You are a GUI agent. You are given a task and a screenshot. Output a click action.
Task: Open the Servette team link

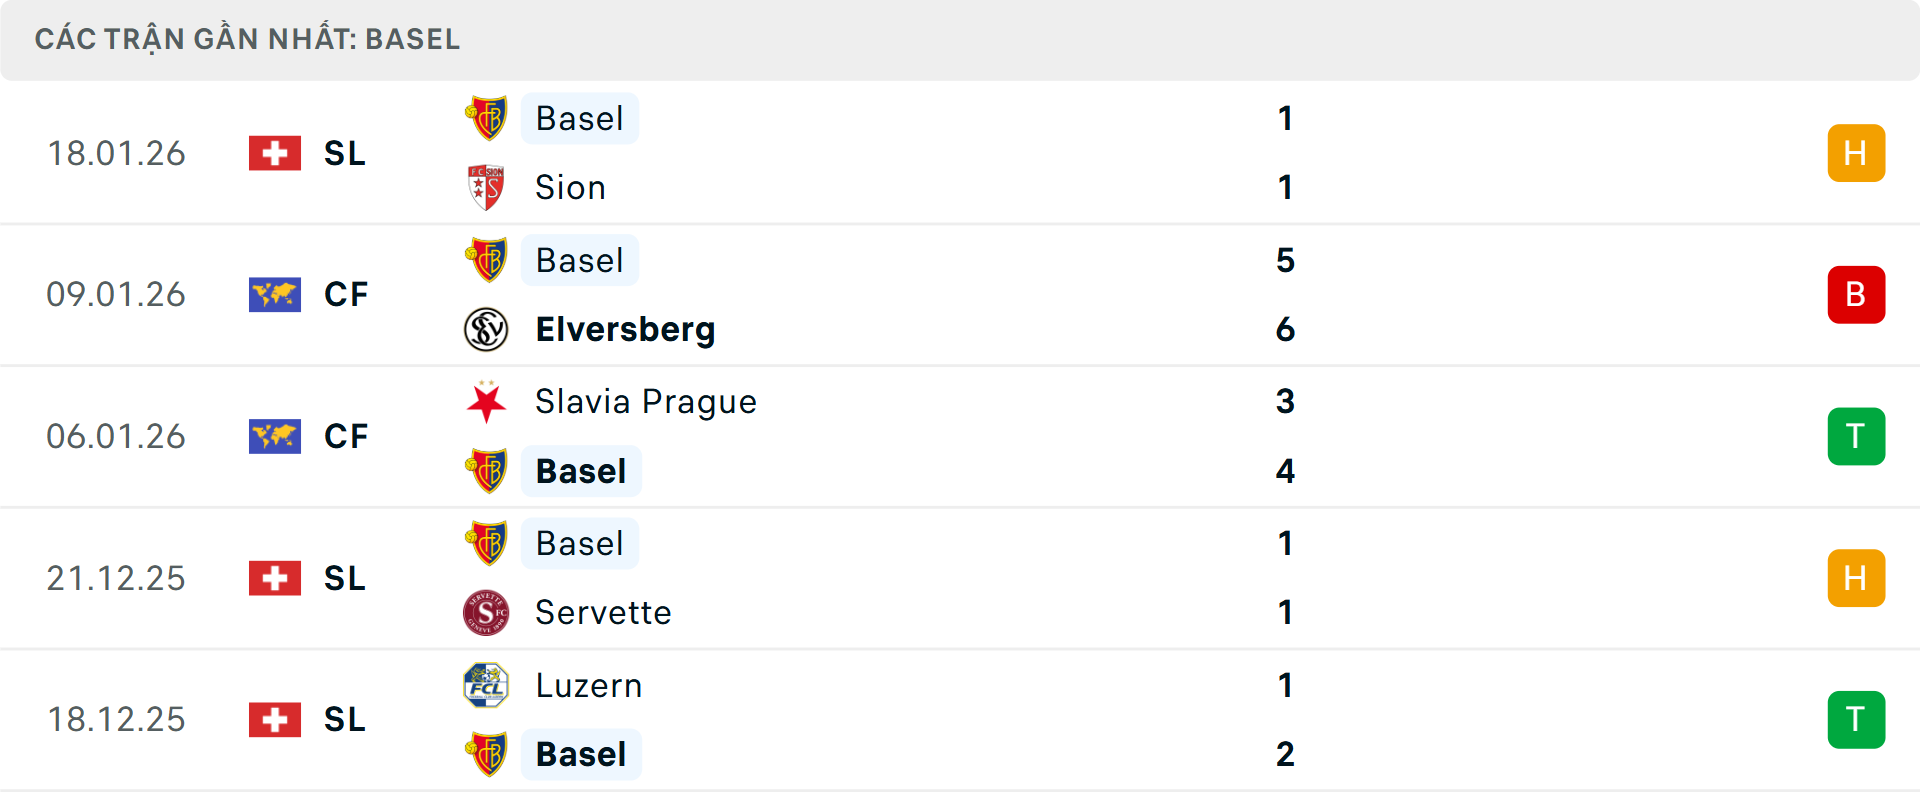click(603, 612)
